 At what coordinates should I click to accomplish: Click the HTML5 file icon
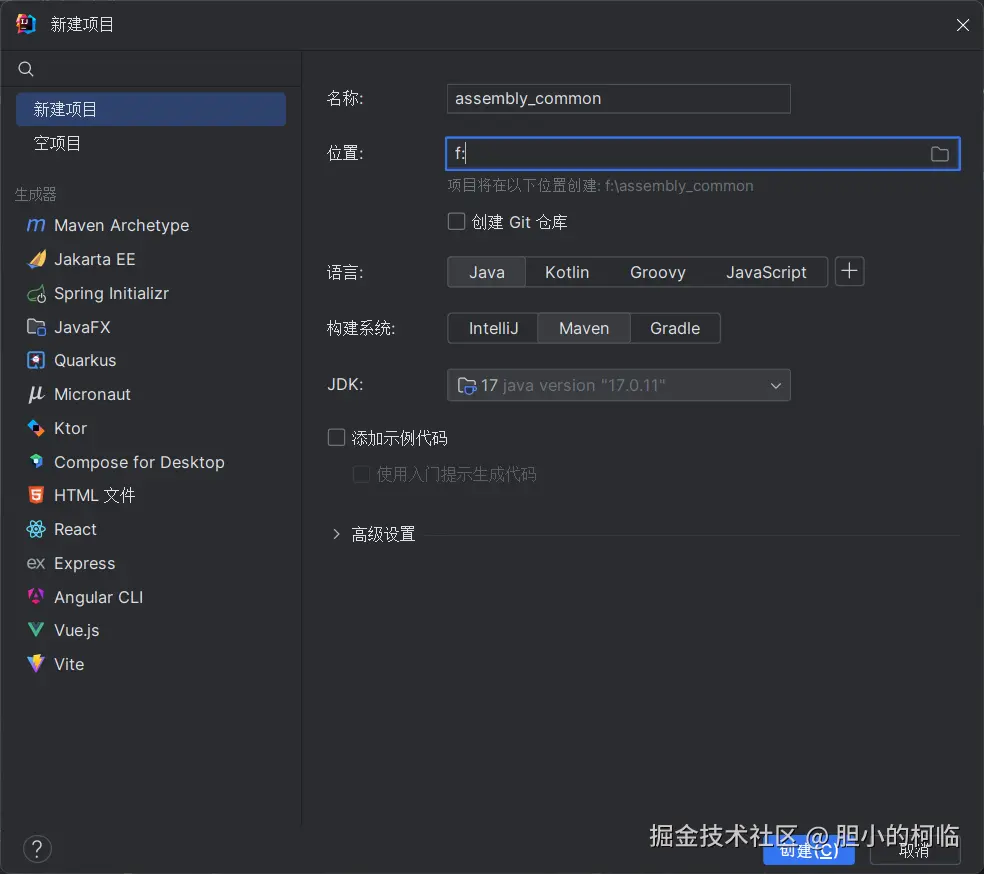click(36, 495)
